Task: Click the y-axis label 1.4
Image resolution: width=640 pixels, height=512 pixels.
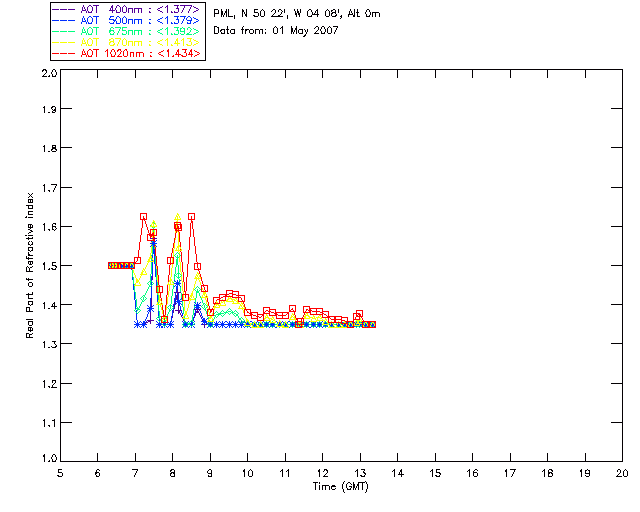Action: point(49,305)
